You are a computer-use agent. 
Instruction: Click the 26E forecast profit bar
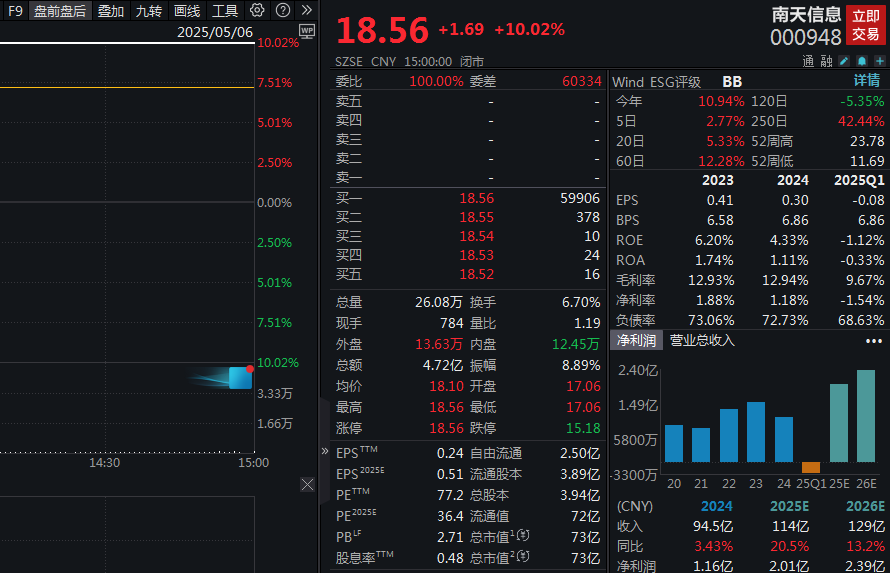pyautogui.click(x=866, y=416)
